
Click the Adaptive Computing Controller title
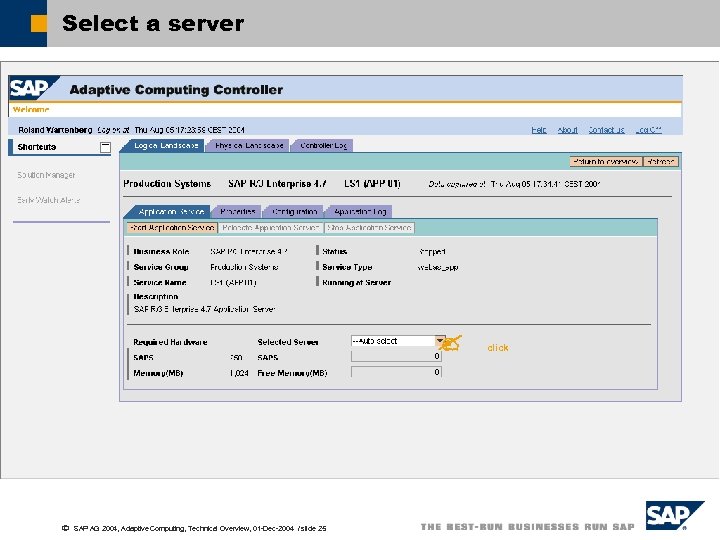[176, 90]
